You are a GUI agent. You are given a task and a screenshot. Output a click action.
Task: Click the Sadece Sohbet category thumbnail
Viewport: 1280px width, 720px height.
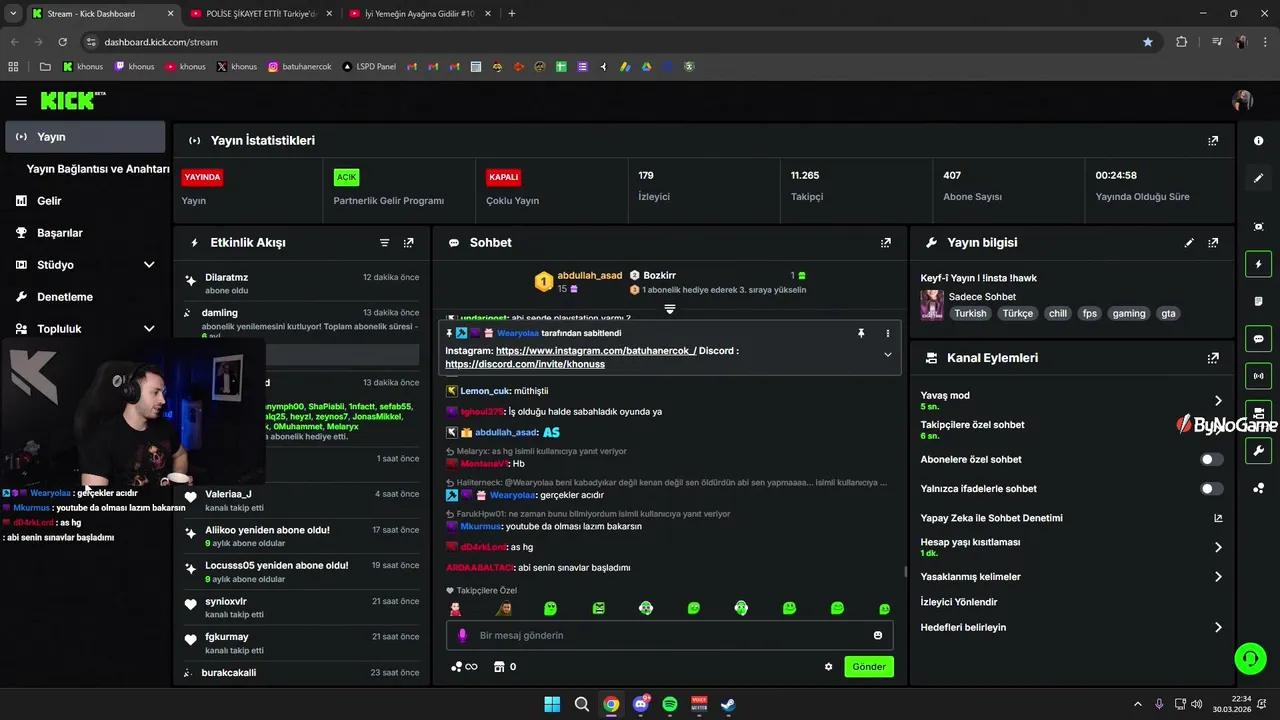932,305
